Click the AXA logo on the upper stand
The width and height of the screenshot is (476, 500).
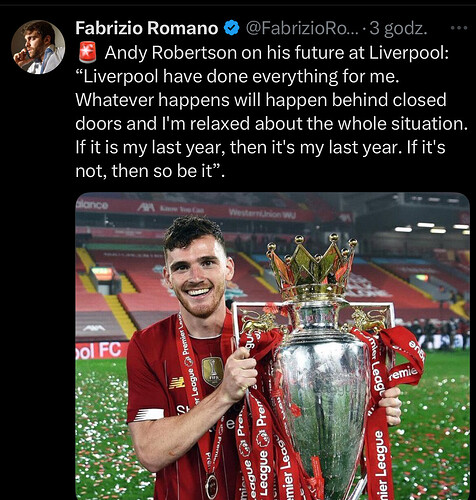coord(146,208)
